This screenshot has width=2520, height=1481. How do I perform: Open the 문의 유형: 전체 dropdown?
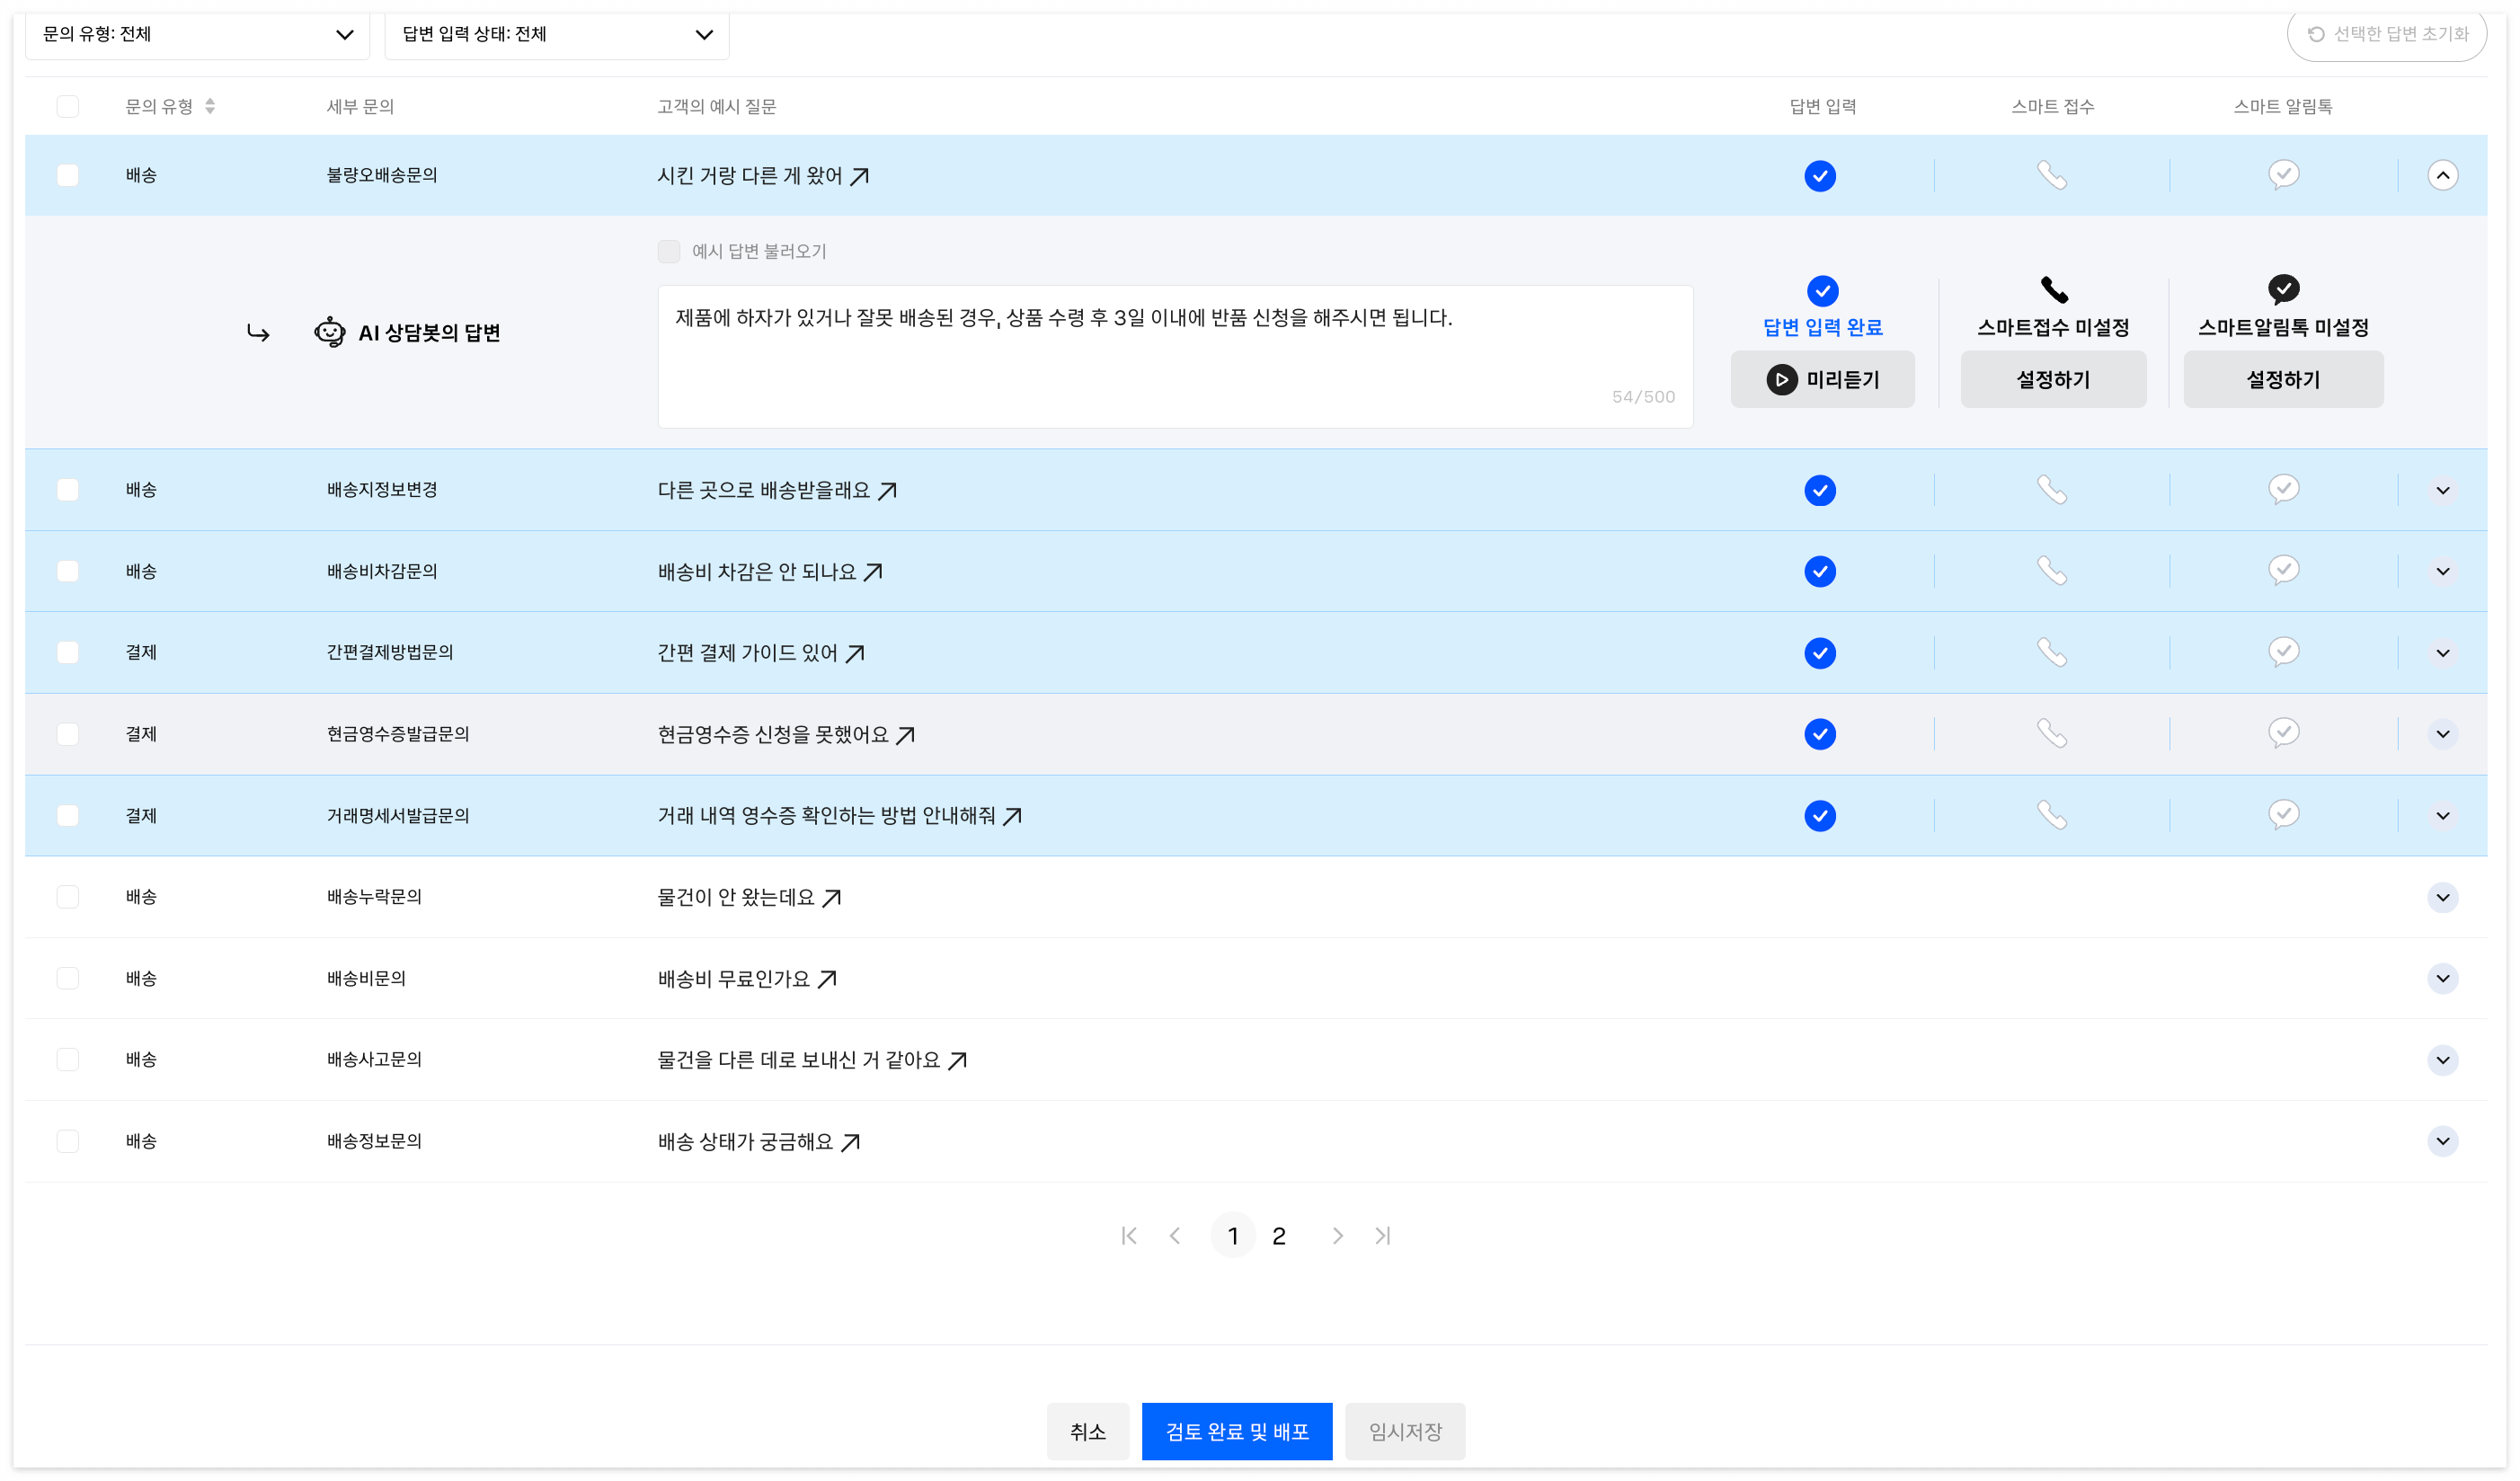coord(197,35)
